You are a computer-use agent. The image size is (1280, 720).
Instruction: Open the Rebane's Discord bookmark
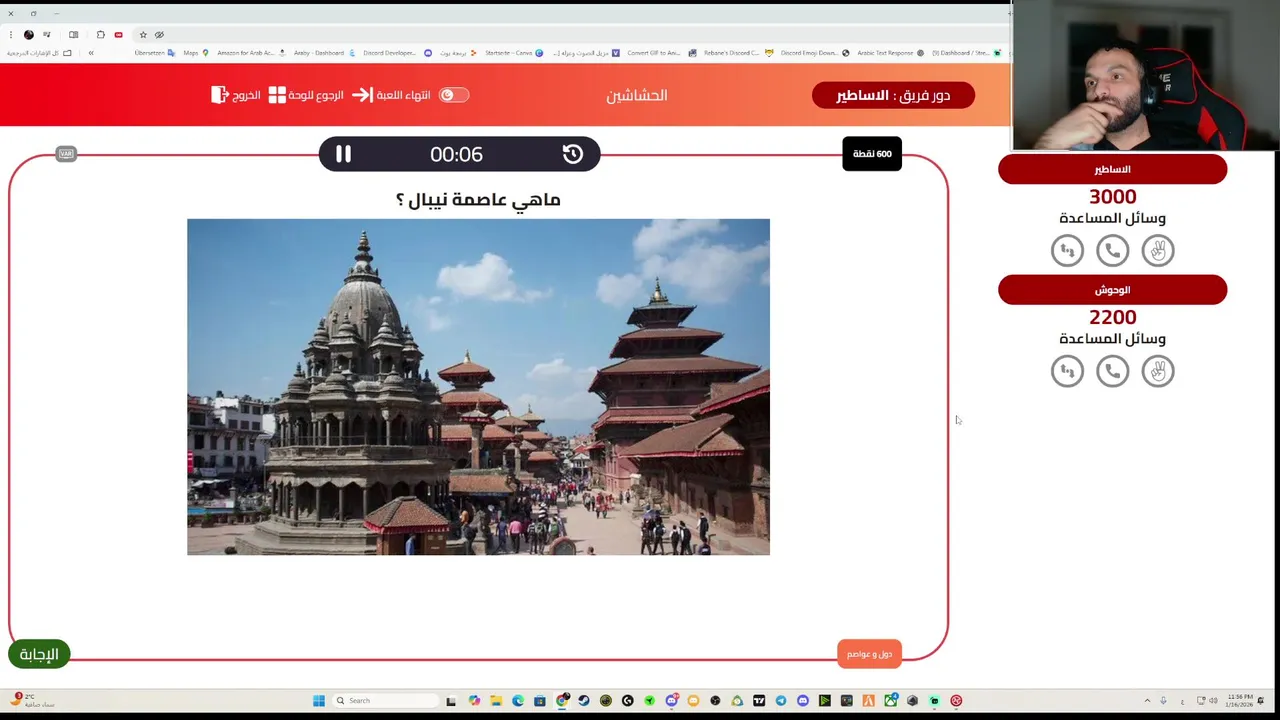pos(737,53)
